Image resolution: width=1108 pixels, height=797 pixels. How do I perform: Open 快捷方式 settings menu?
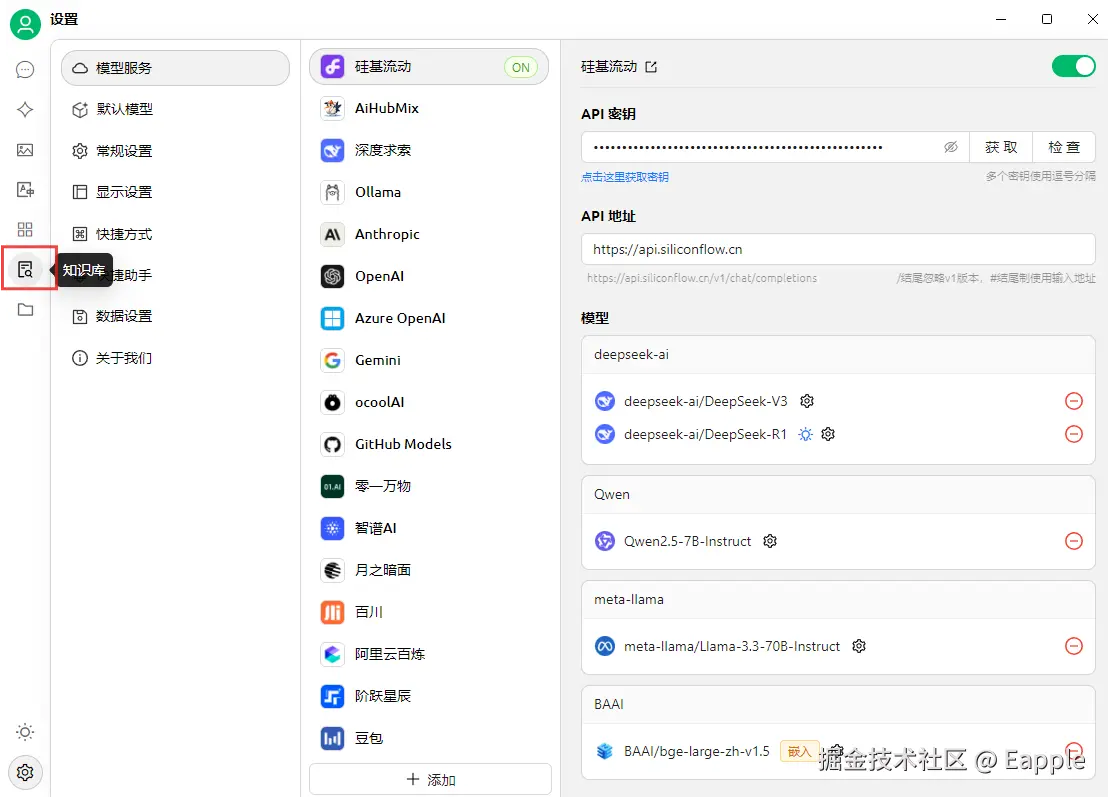(175, 234)
